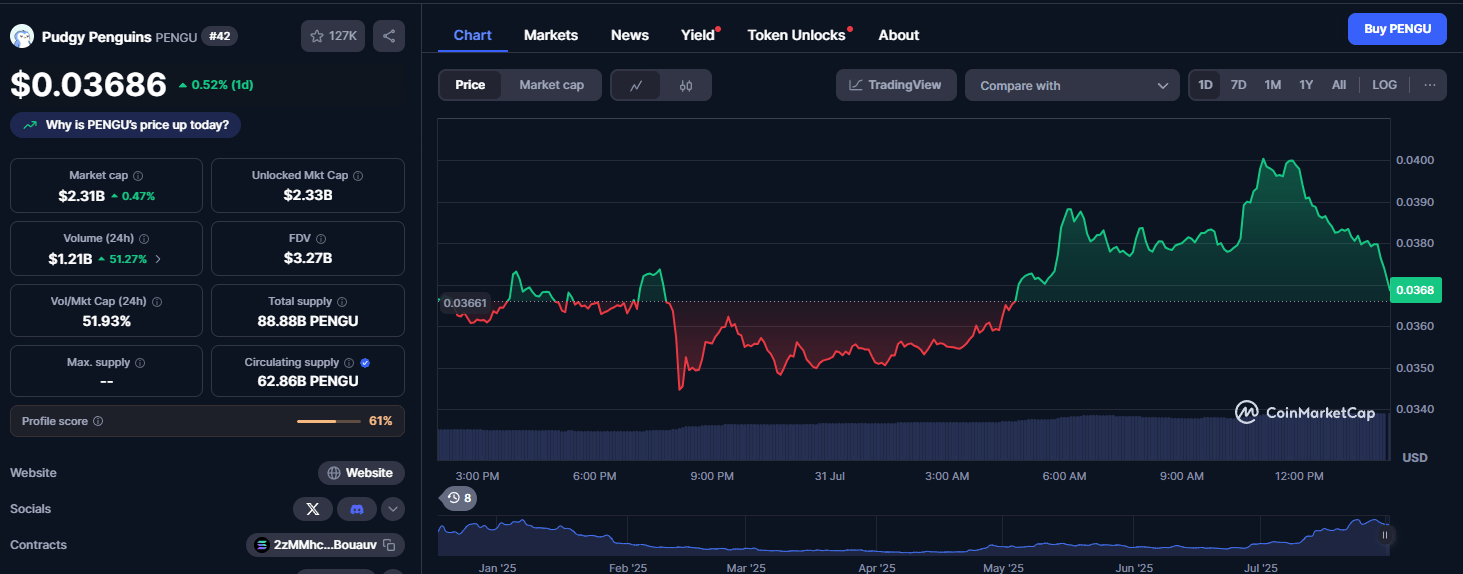Click the USD currency label on chart
The height and width of the screenshot is (574, 1463).
coord(1415,457)
